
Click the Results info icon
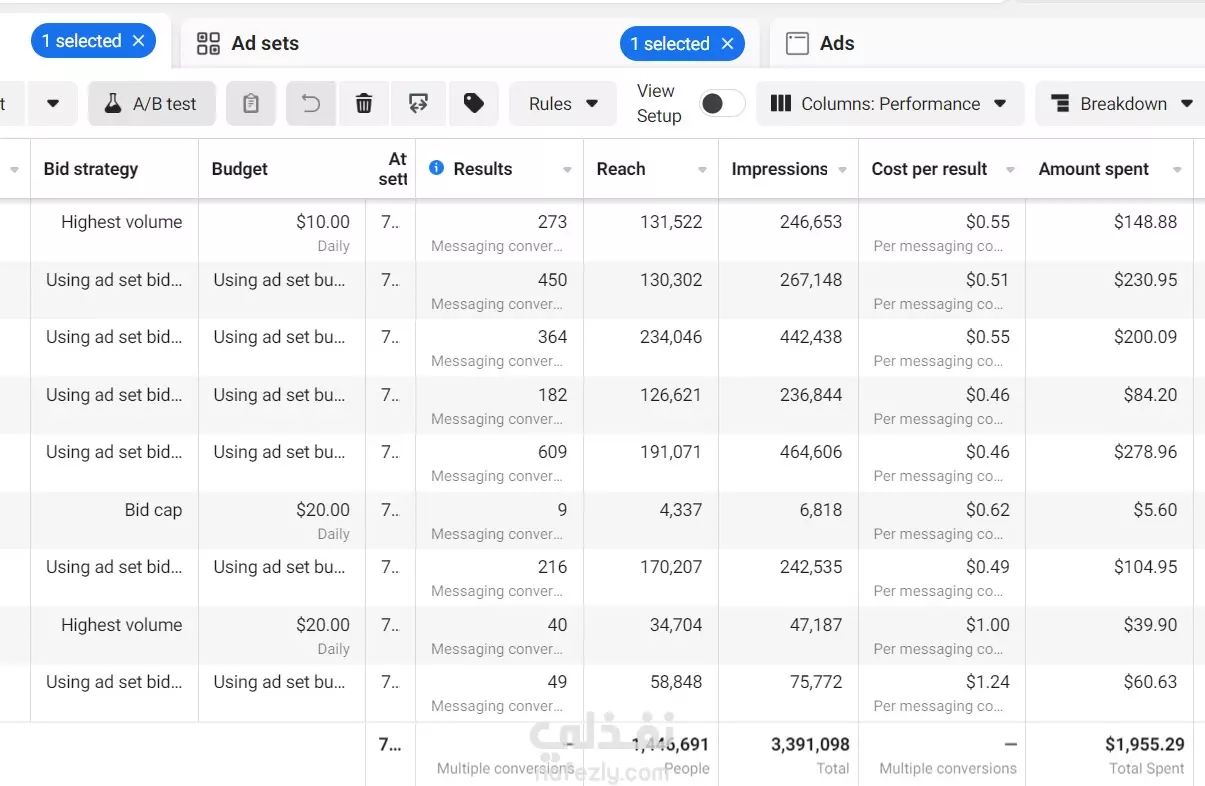coord(436,168)
